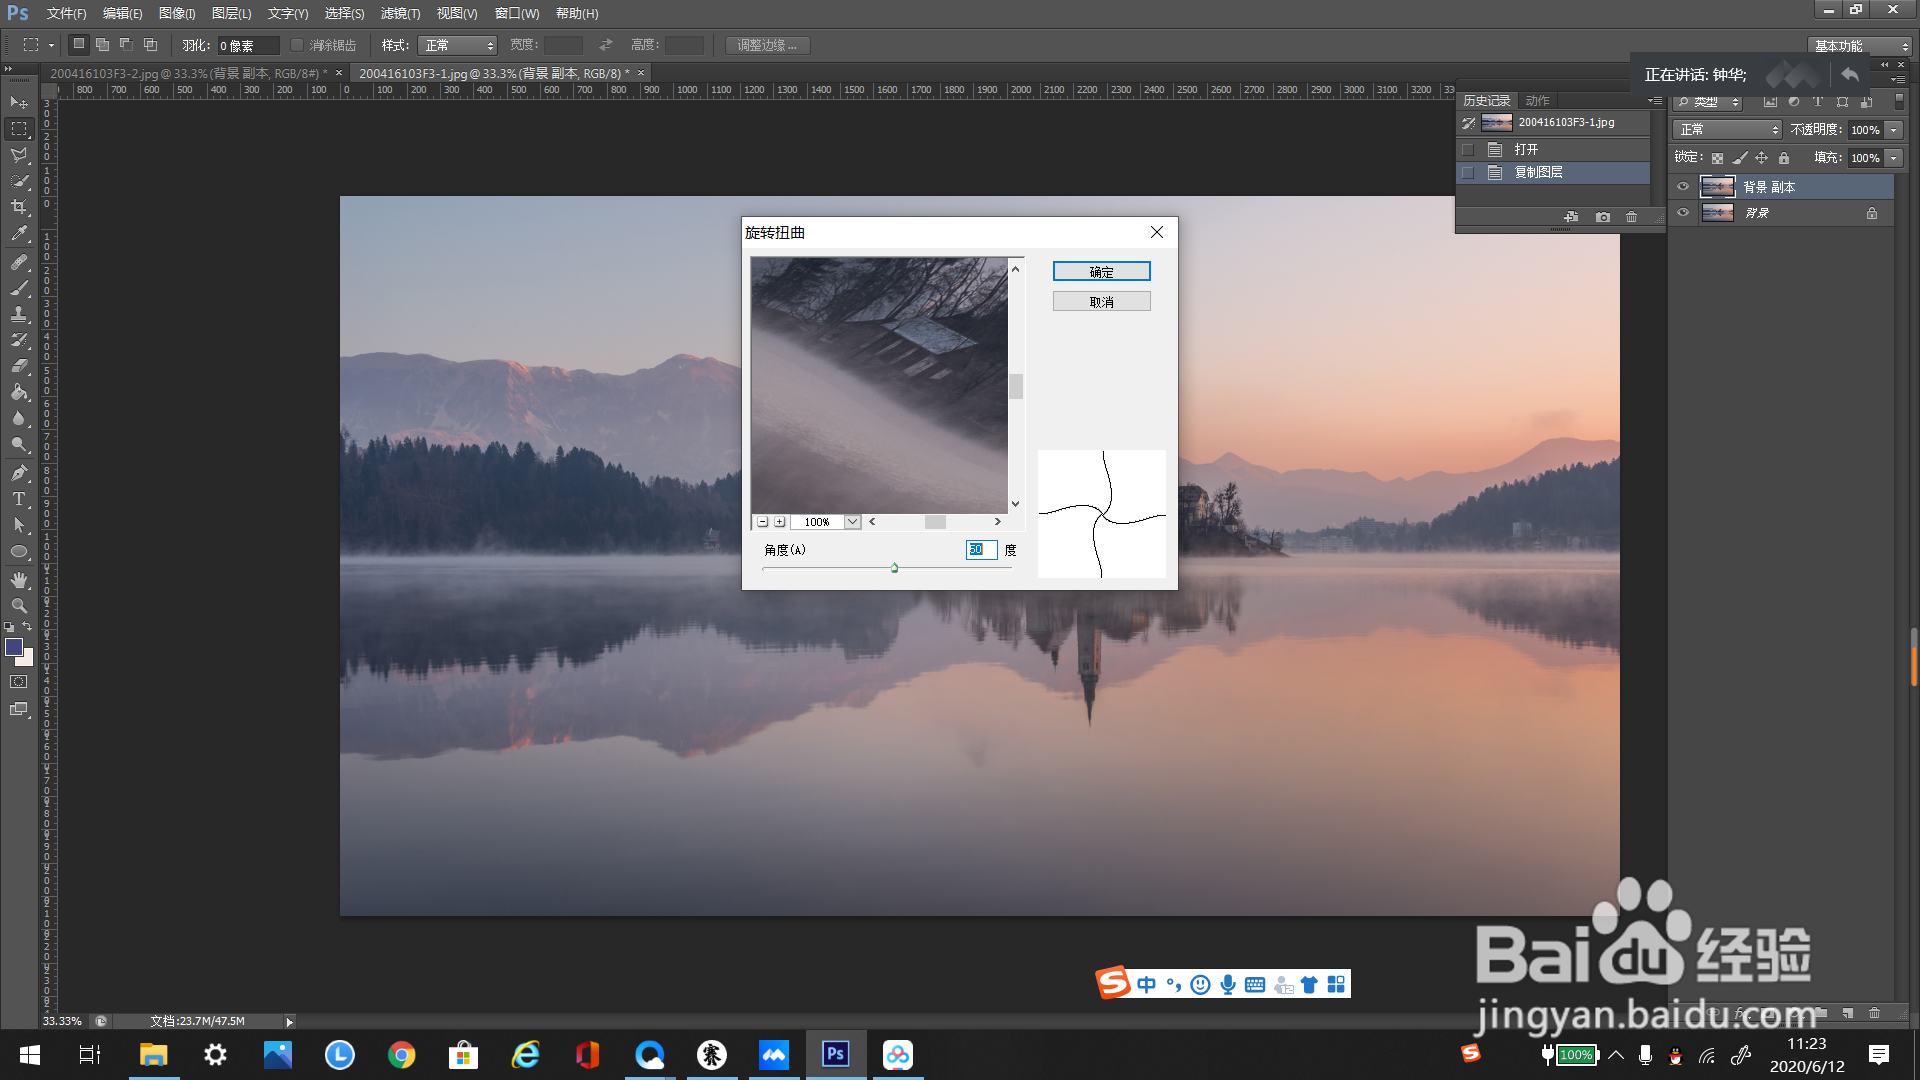This screenshot has width=1920, height=1080.
Task: Switch to the 200416103F3-2.jpg document tab
Action: pyautogui.click(x=185, y=73)
